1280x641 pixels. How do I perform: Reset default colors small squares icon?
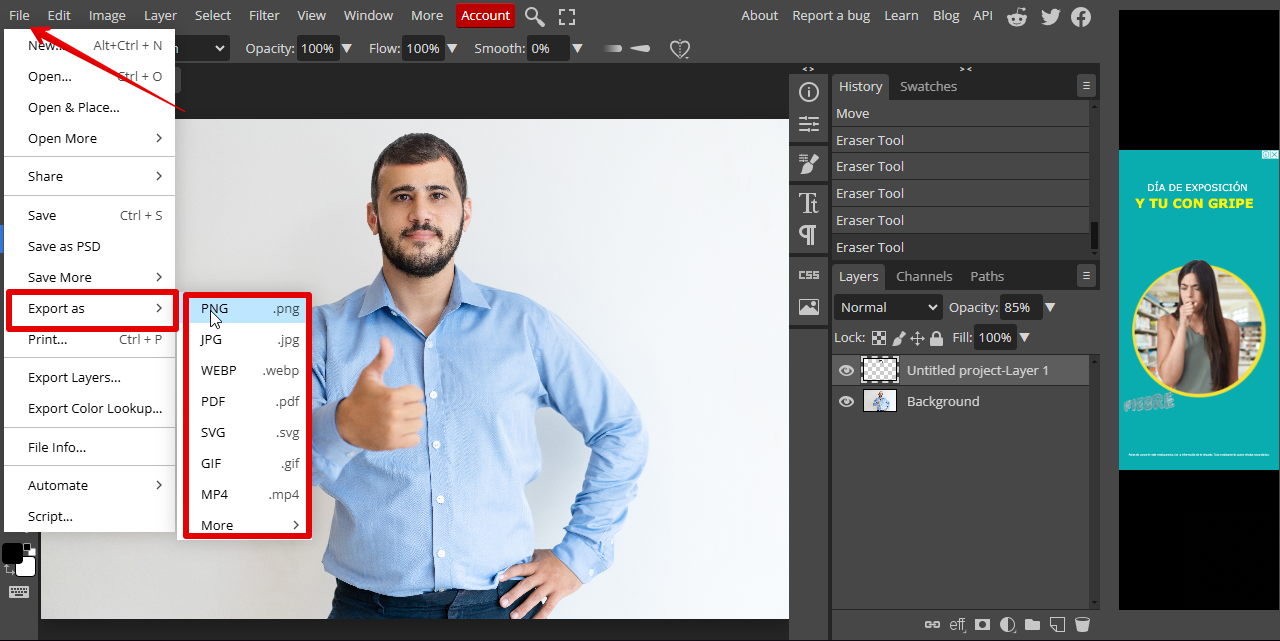tap(29, 548)
